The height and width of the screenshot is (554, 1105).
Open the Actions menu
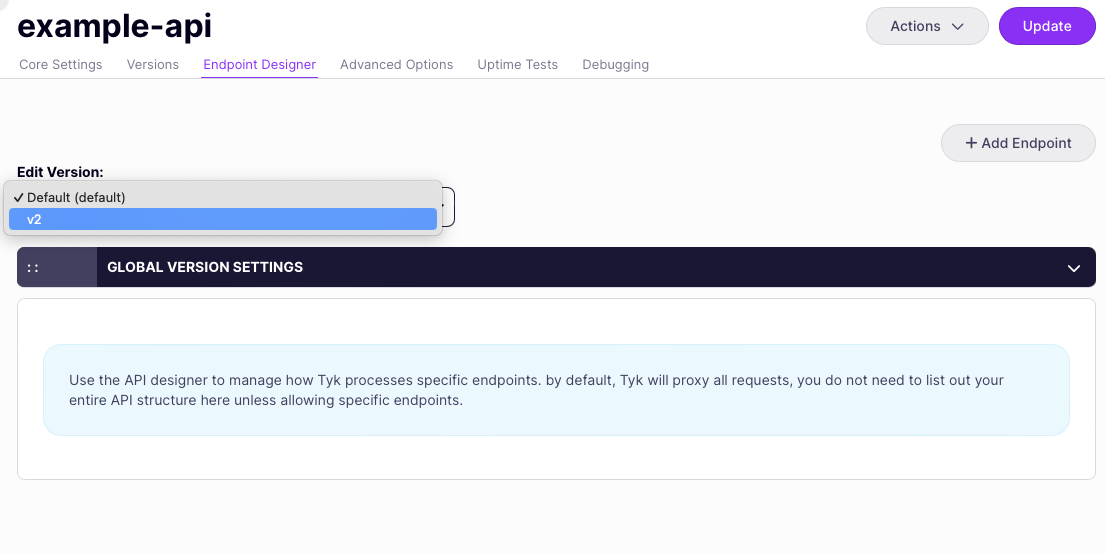pyautogui.click(x=926, y=27)
